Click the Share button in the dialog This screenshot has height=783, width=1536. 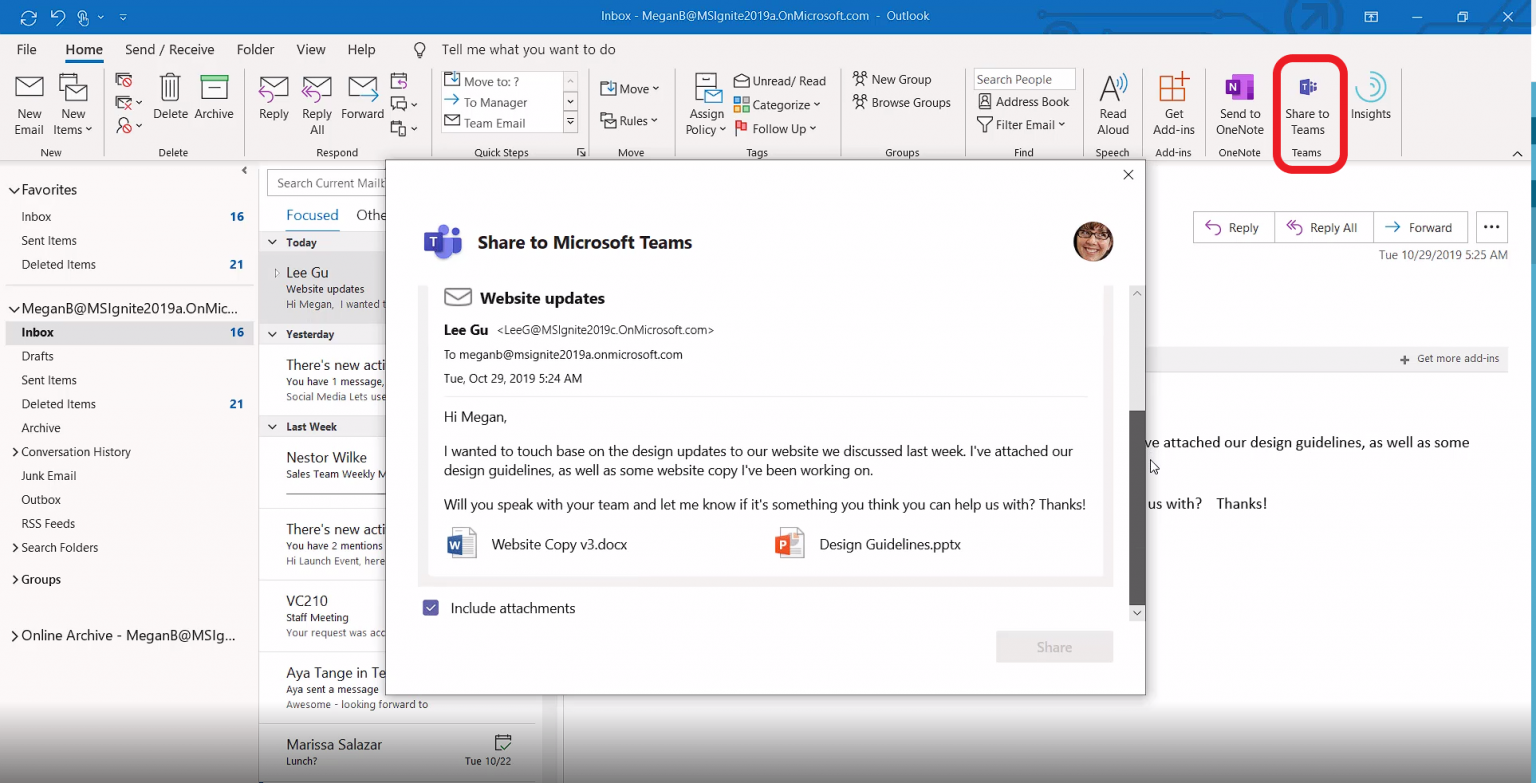click(1054, 647)
